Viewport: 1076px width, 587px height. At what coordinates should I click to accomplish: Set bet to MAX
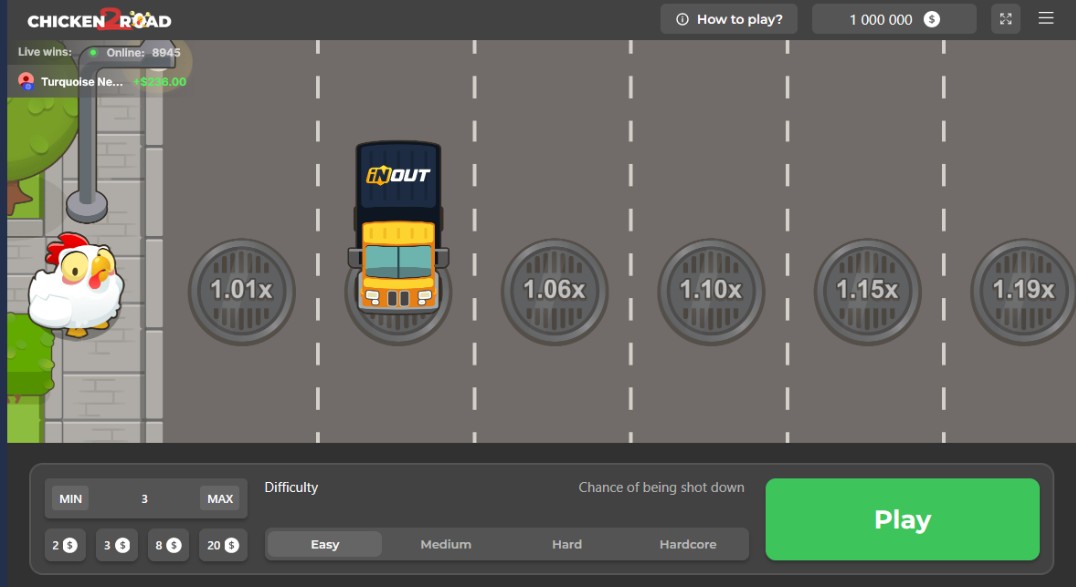click(x=220, y=498)
